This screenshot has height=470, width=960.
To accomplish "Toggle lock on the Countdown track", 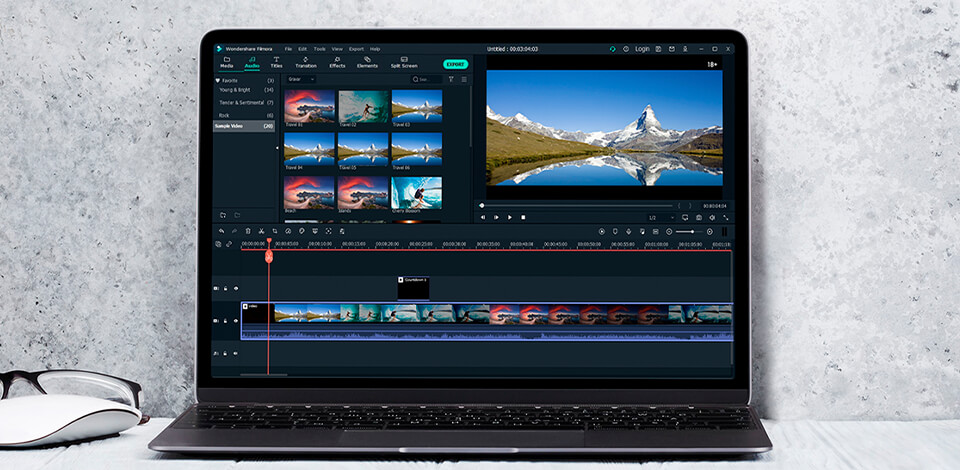I will pyautogui.click(x=225, y=288).
